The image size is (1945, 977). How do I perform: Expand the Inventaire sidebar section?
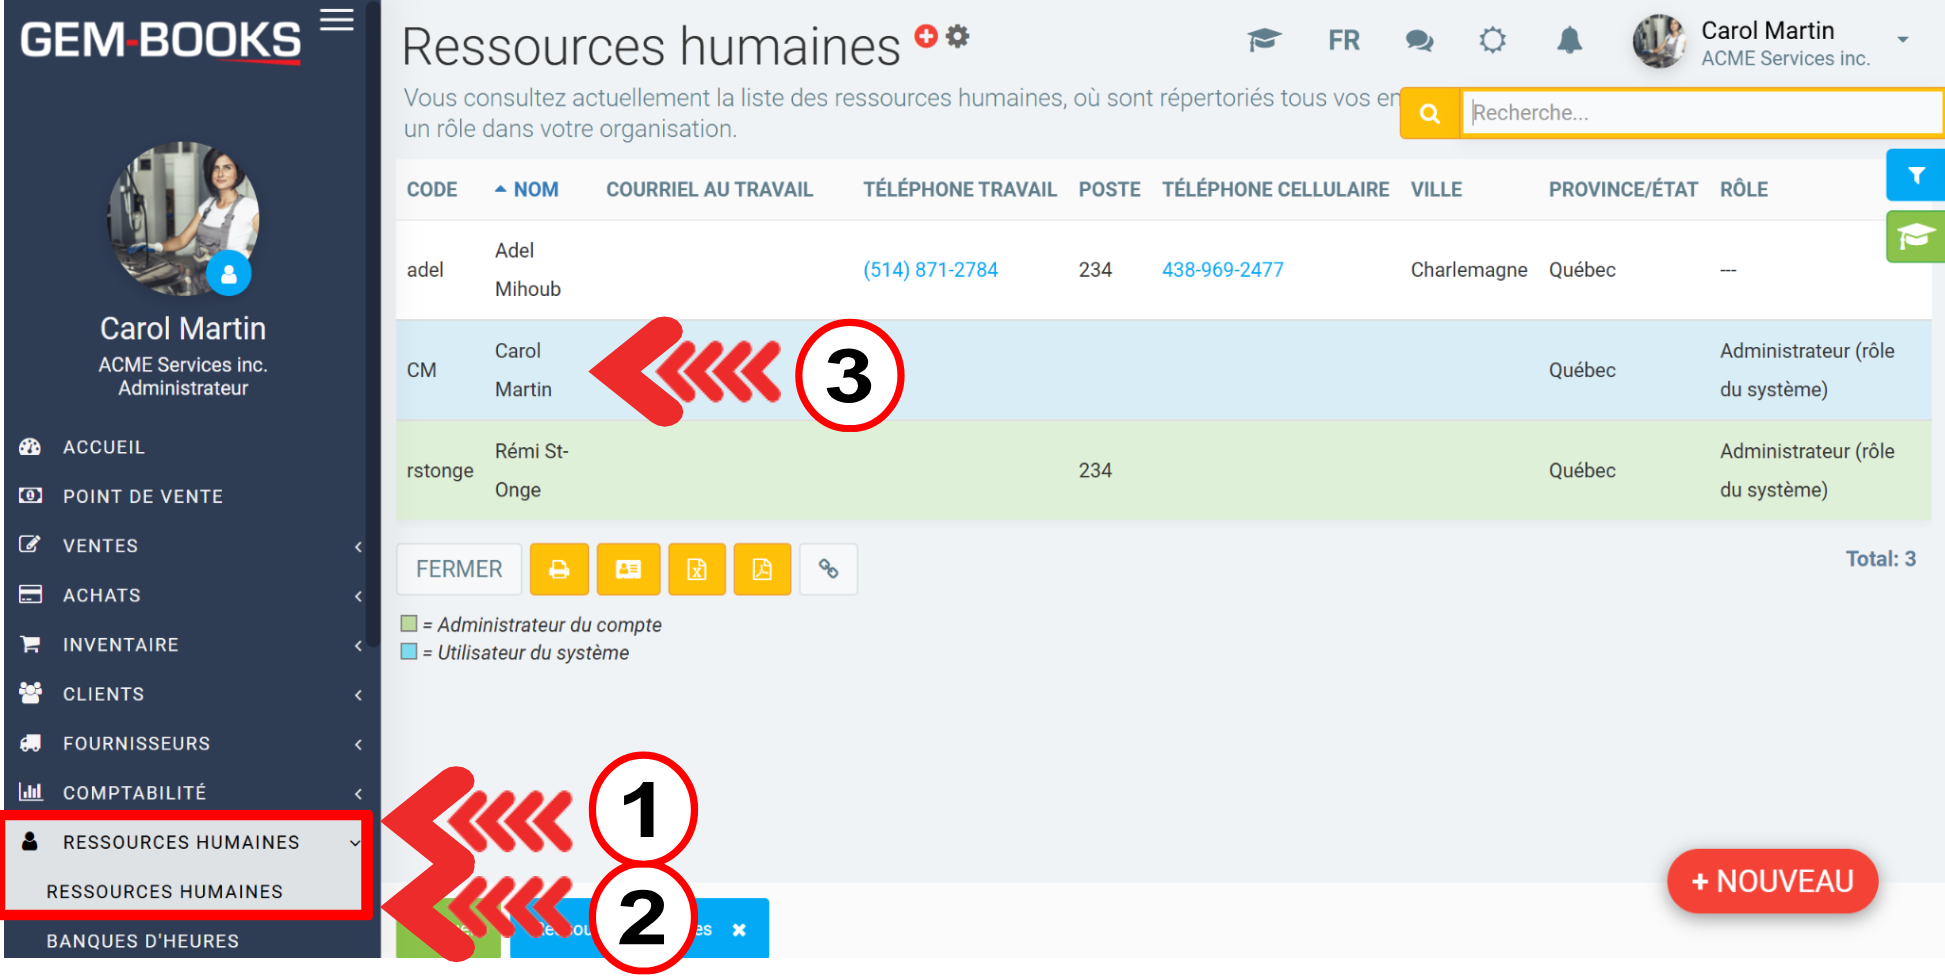coord(120,645)
